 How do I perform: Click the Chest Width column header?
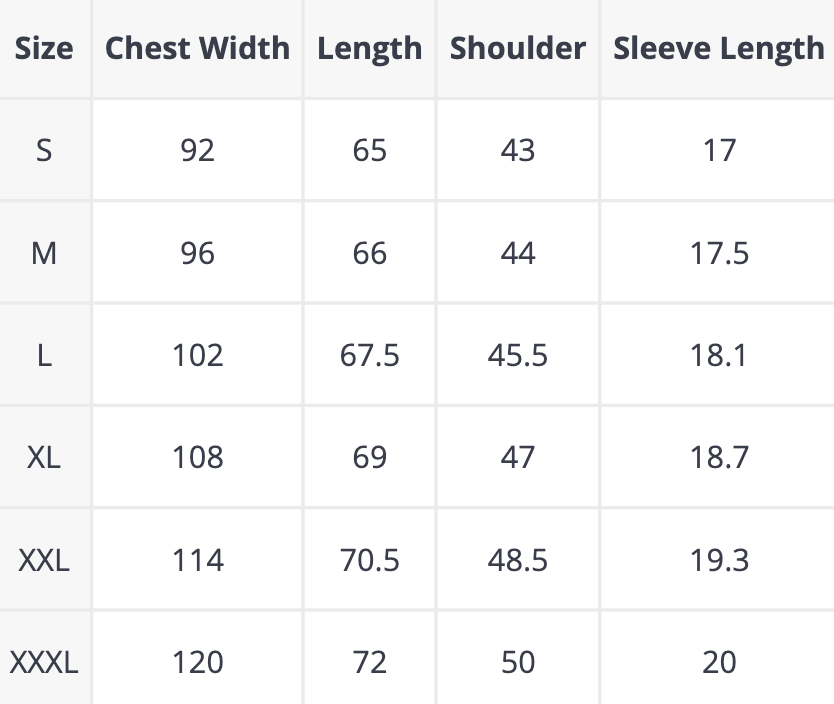[197, 48]
